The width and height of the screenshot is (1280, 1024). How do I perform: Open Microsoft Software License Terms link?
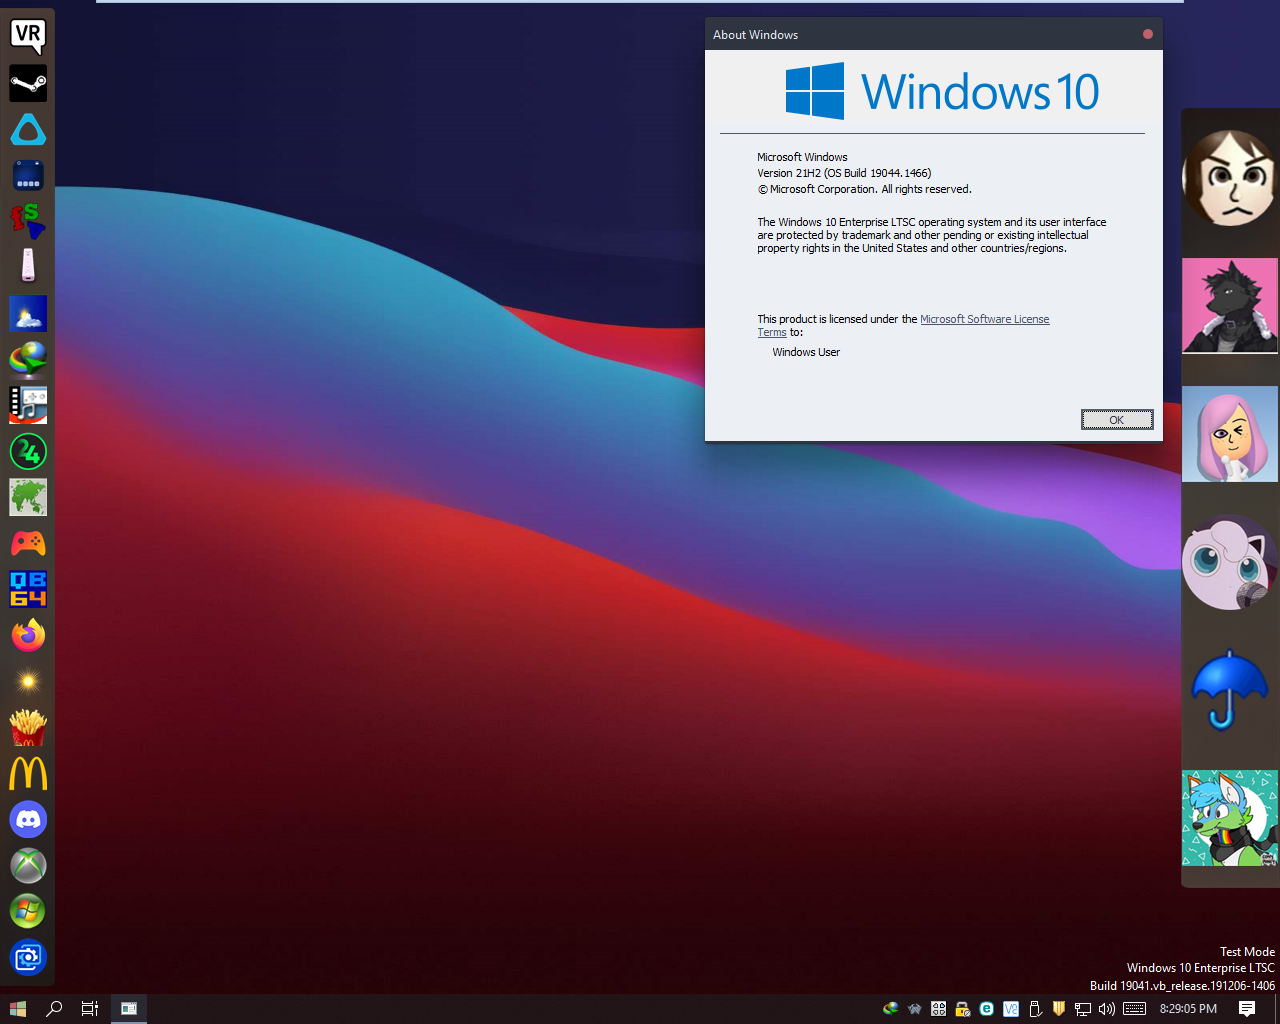click(984, 319)
